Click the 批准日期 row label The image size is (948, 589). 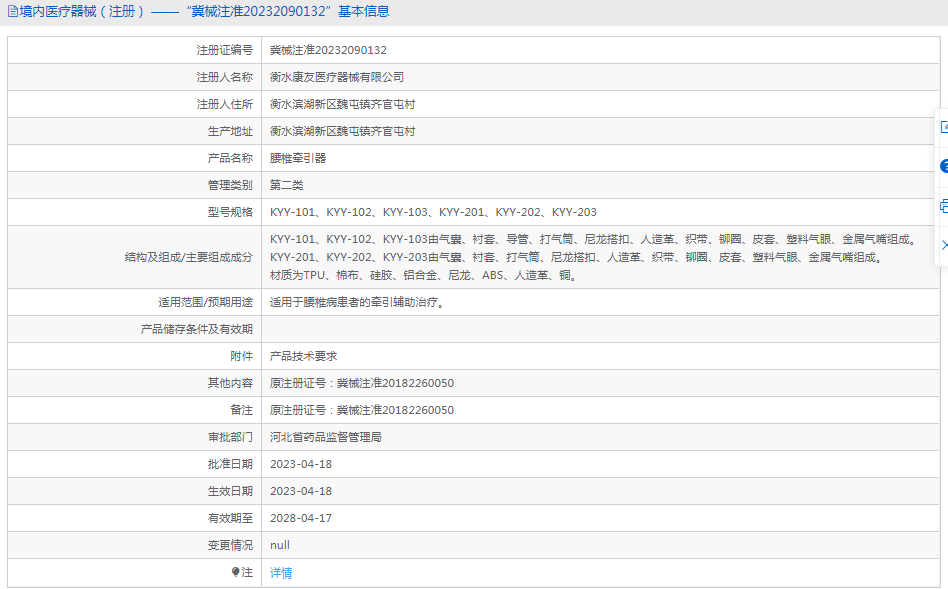pyautogui.click(x=230, y=464)
